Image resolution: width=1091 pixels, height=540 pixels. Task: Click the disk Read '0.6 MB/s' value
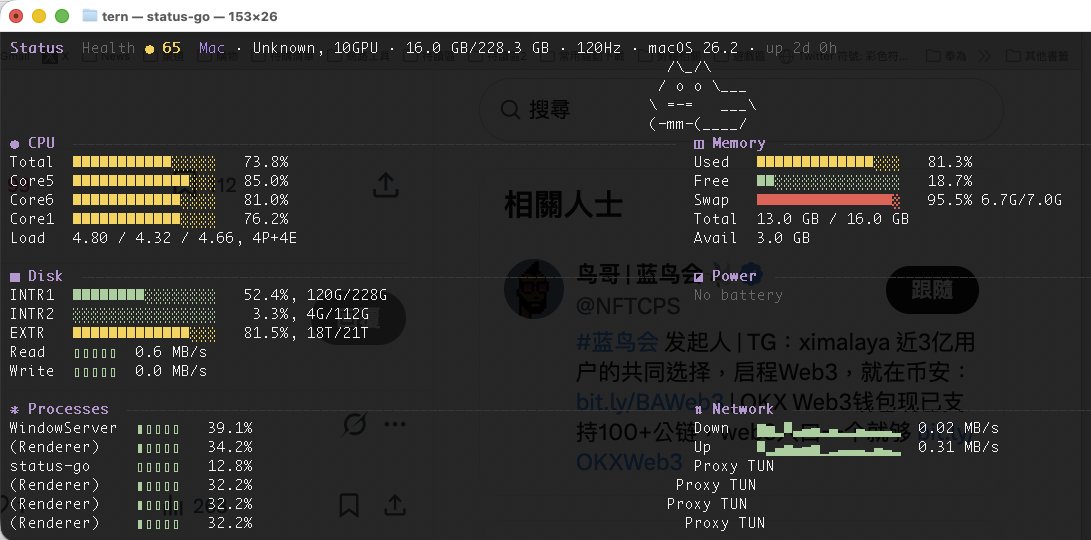point(171,352)
